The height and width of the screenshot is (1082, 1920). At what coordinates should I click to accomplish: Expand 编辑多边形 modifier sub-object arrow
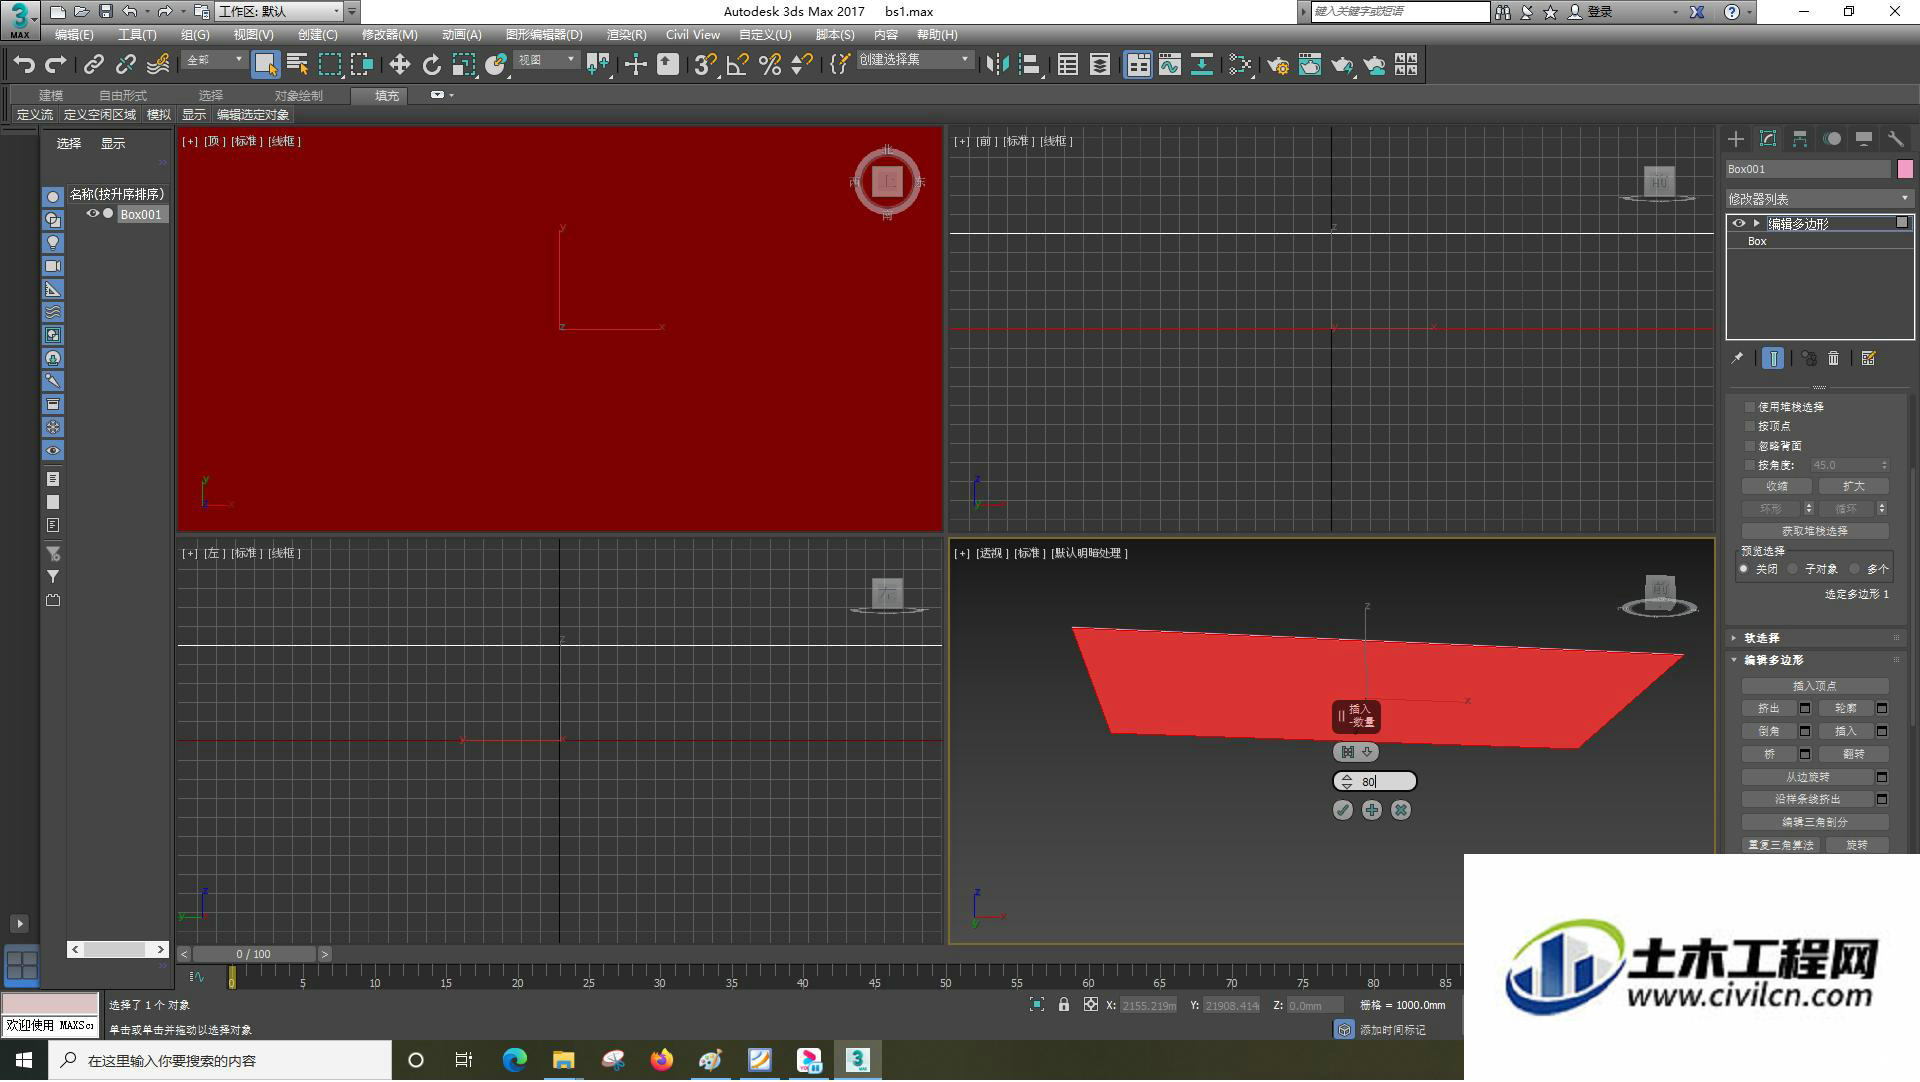click(x=1757, y=223)
